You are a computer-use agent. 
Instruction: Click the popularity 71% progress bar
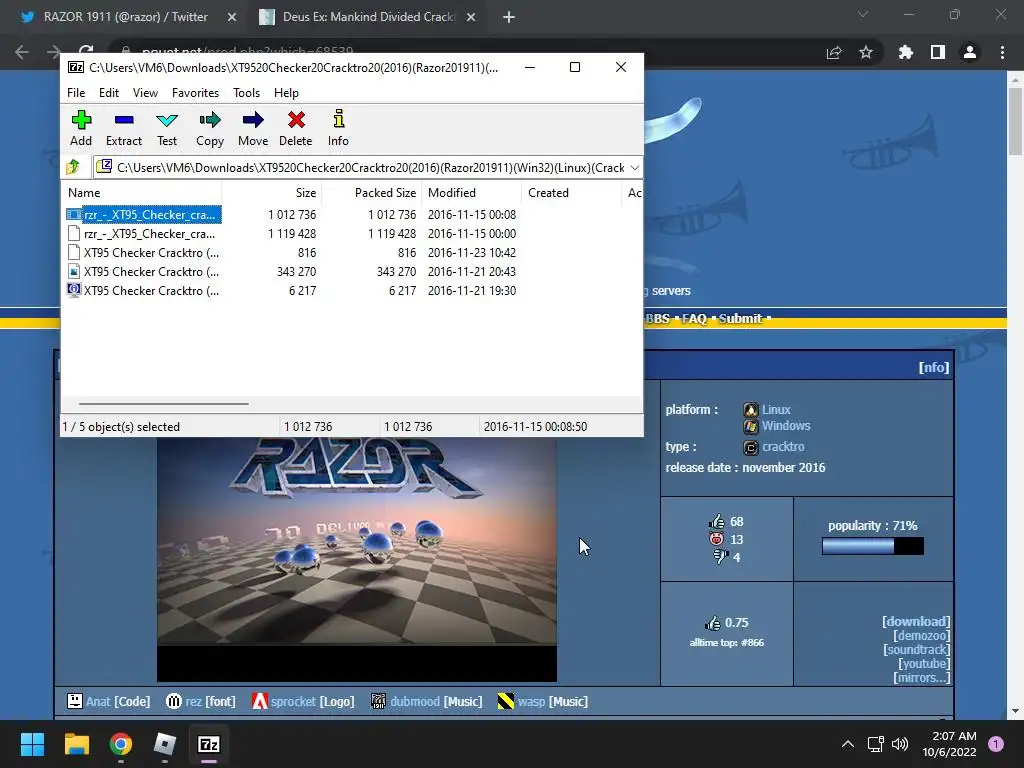(872, 546)
